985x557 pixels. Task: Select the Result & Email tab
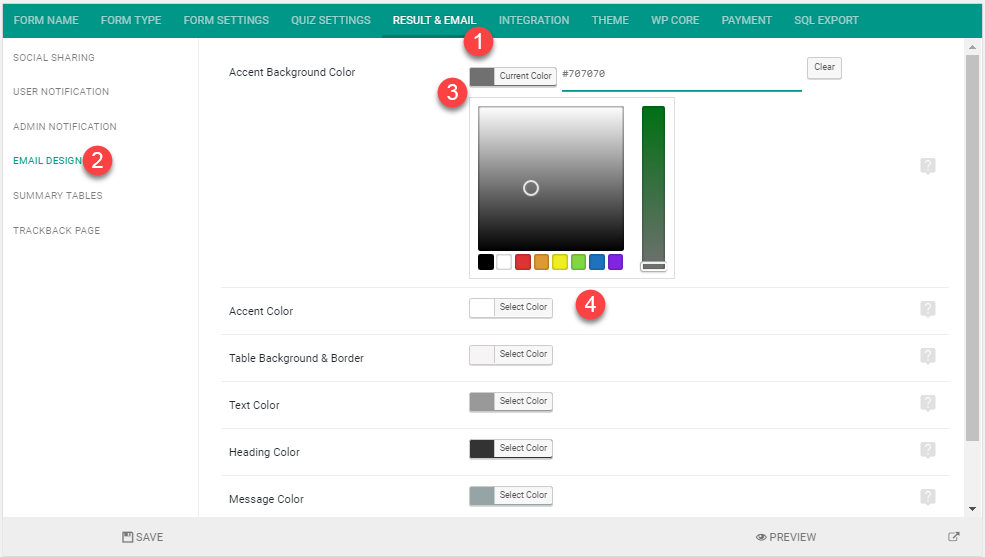point(434,20)
